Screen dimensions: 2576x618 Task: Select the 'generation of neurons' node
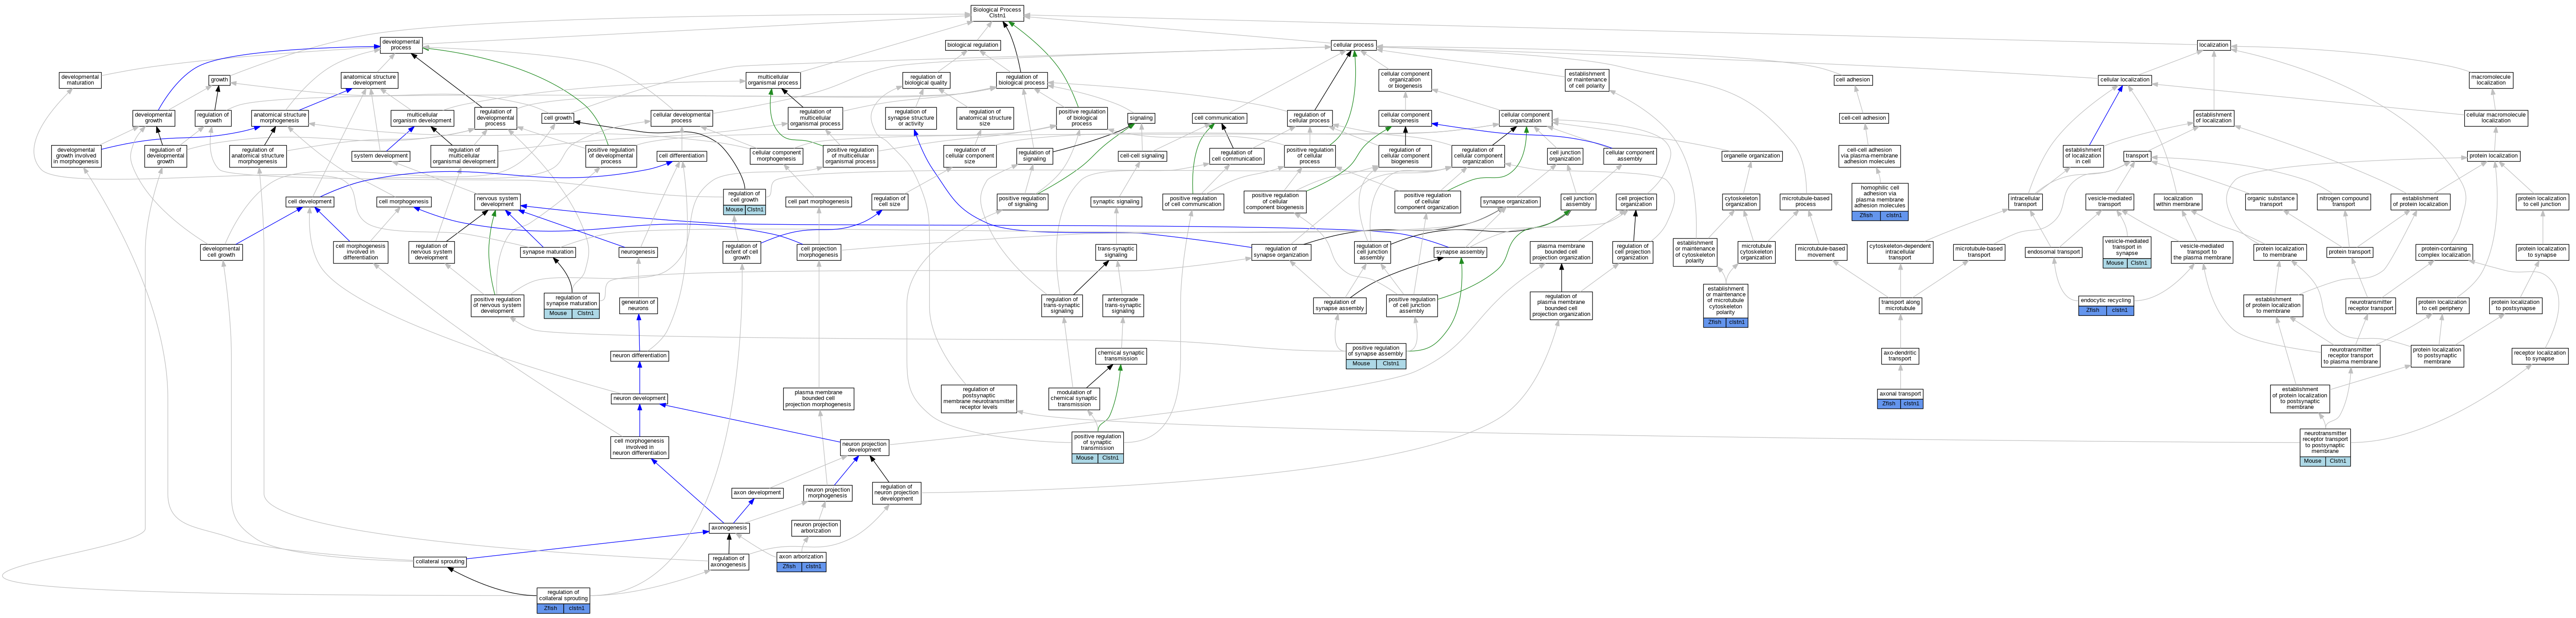coord(638,305)
